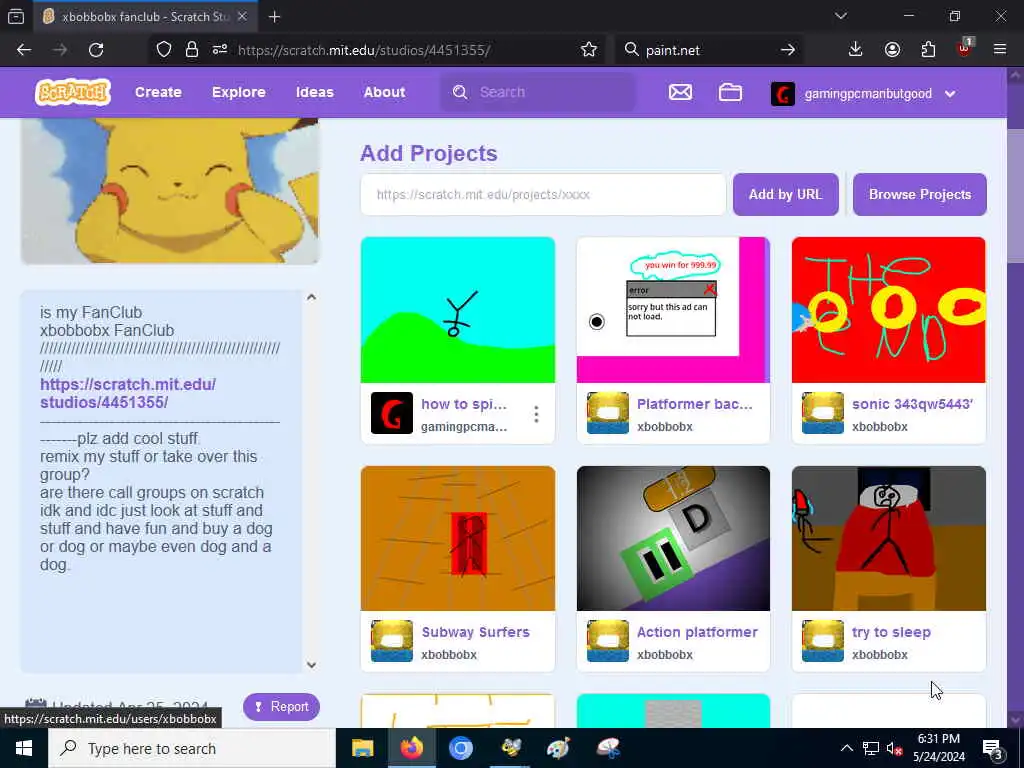
Task: Open the Ideas menu item
Action: [314, 92]
